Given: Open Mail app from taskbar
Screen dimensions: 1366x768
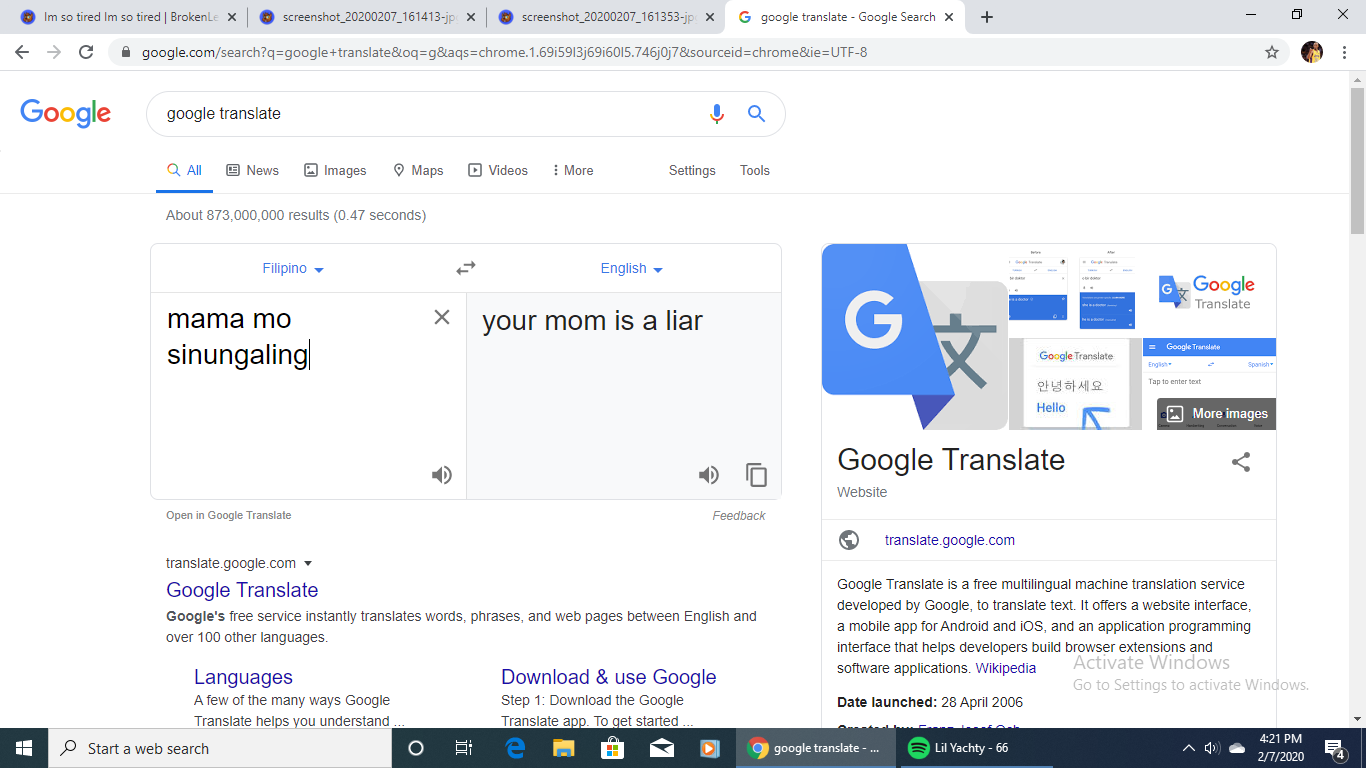Looking at the screenshot, I should click(661, 748).
